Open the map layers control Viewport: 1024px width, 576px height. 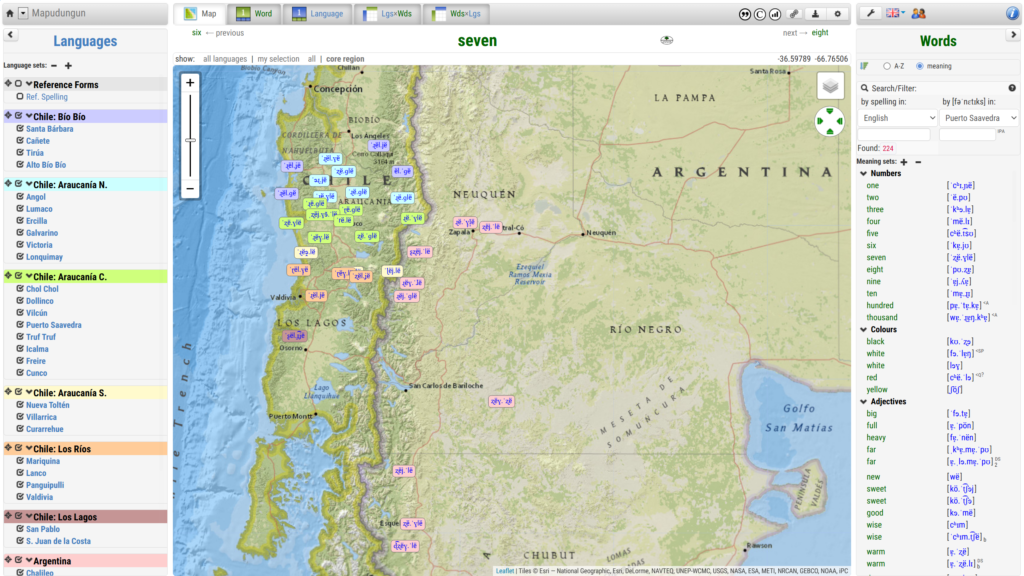(x=830, y=86)
